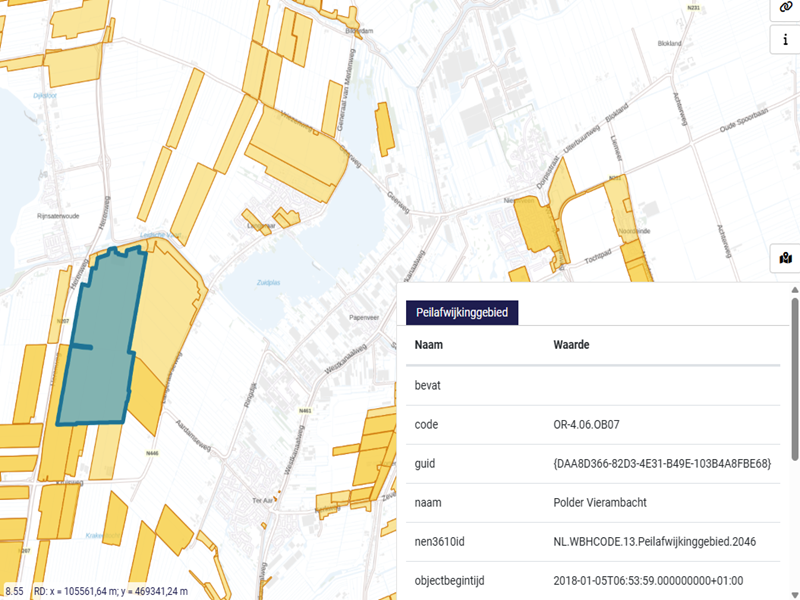Click the N461 road shield on Westkanaalweg
The height and width of the screenshot is (600, 800).
click(306, 411)
